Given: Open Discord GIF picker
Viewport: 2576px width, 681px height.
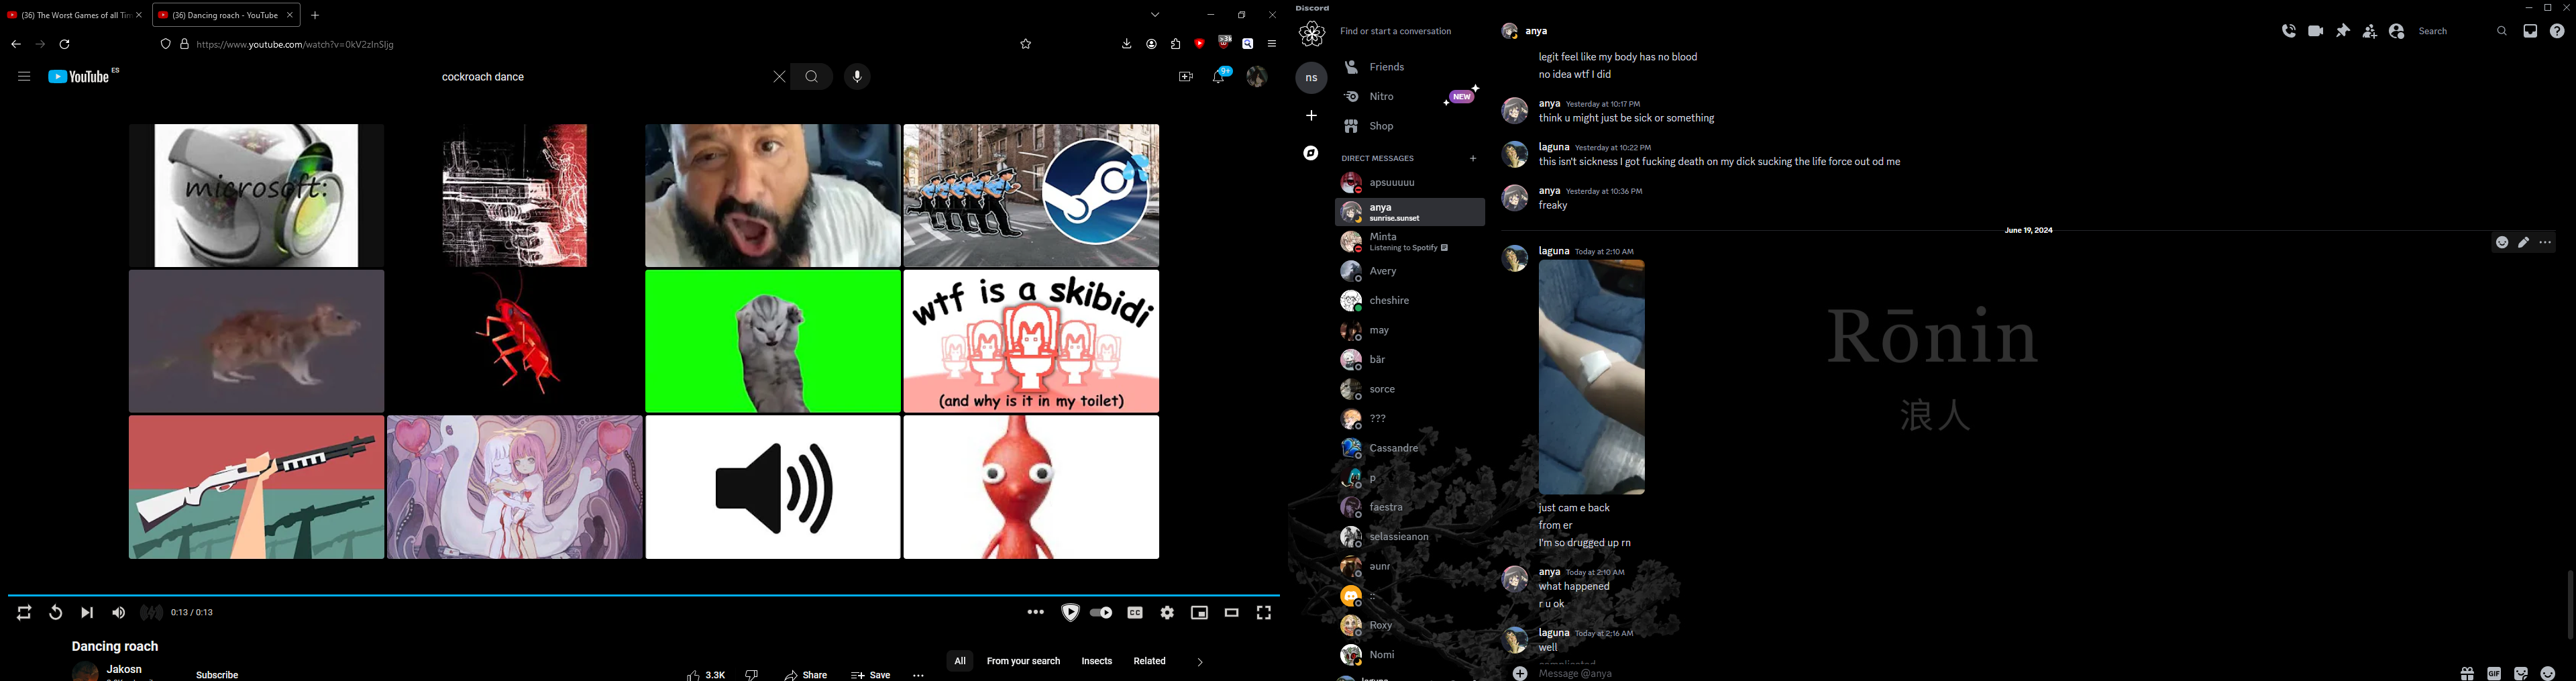Looking at the screenshot, I should click(2494, 674).
